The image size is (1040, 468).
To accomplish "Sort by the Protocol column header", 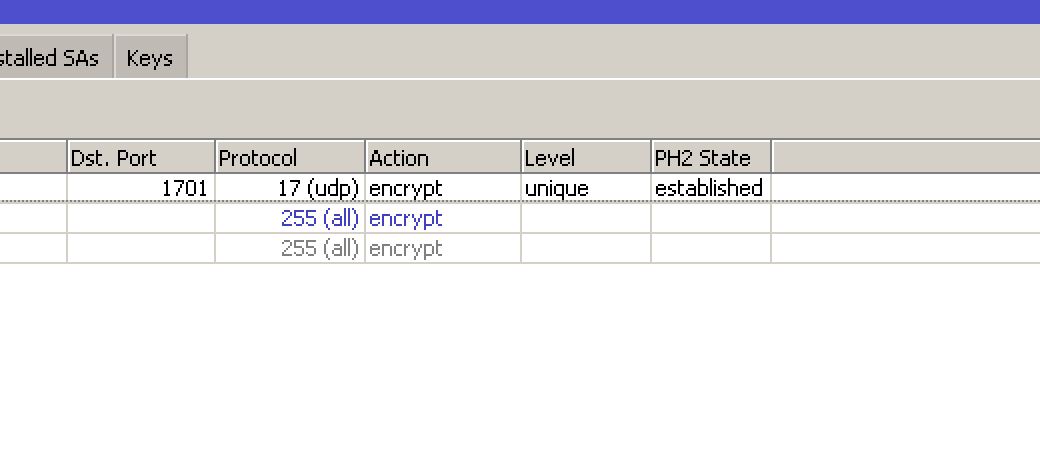I will click(290, 157).
